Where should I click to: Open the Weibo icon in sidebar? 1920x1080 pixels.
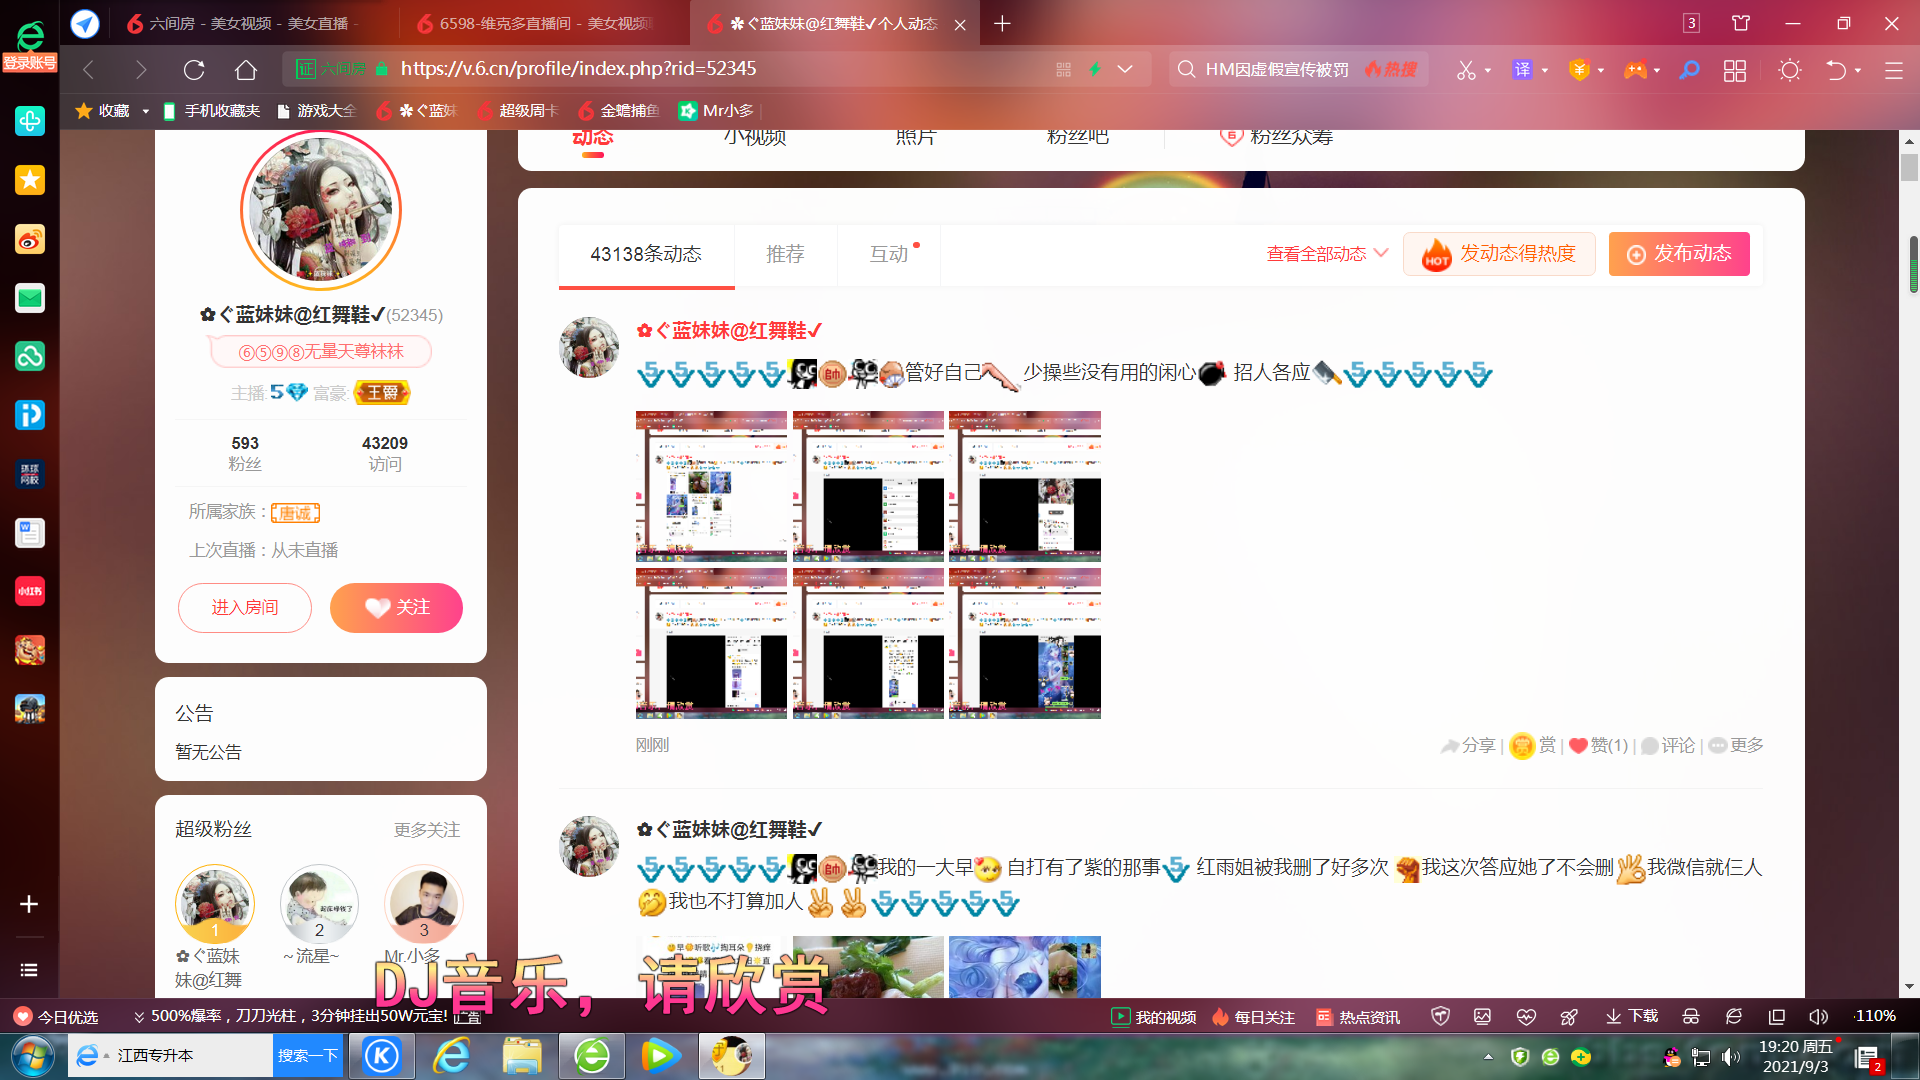click(30, 239)
